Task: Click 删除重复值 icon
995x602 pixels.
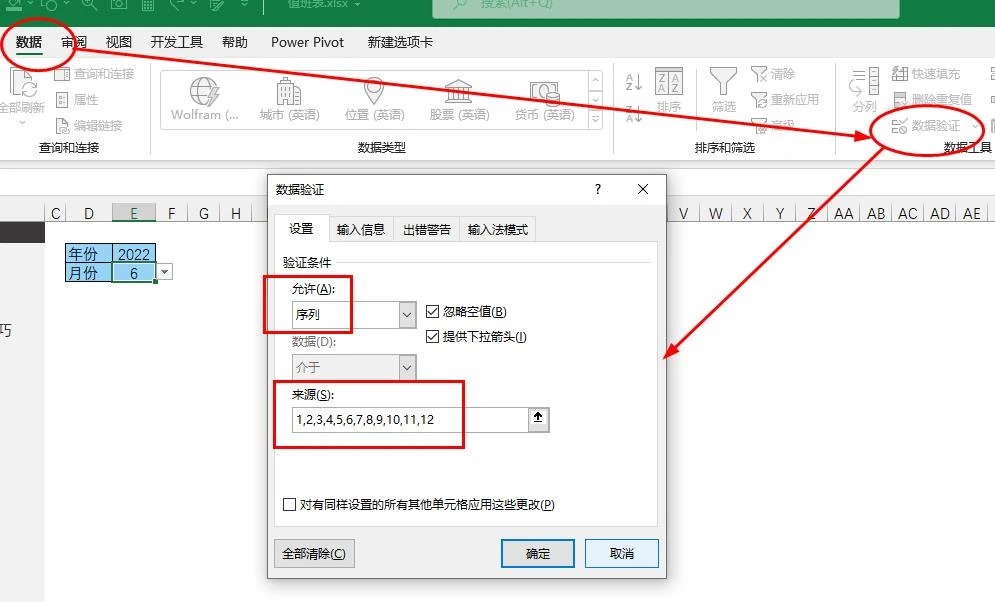Action: tap(933, 99)
